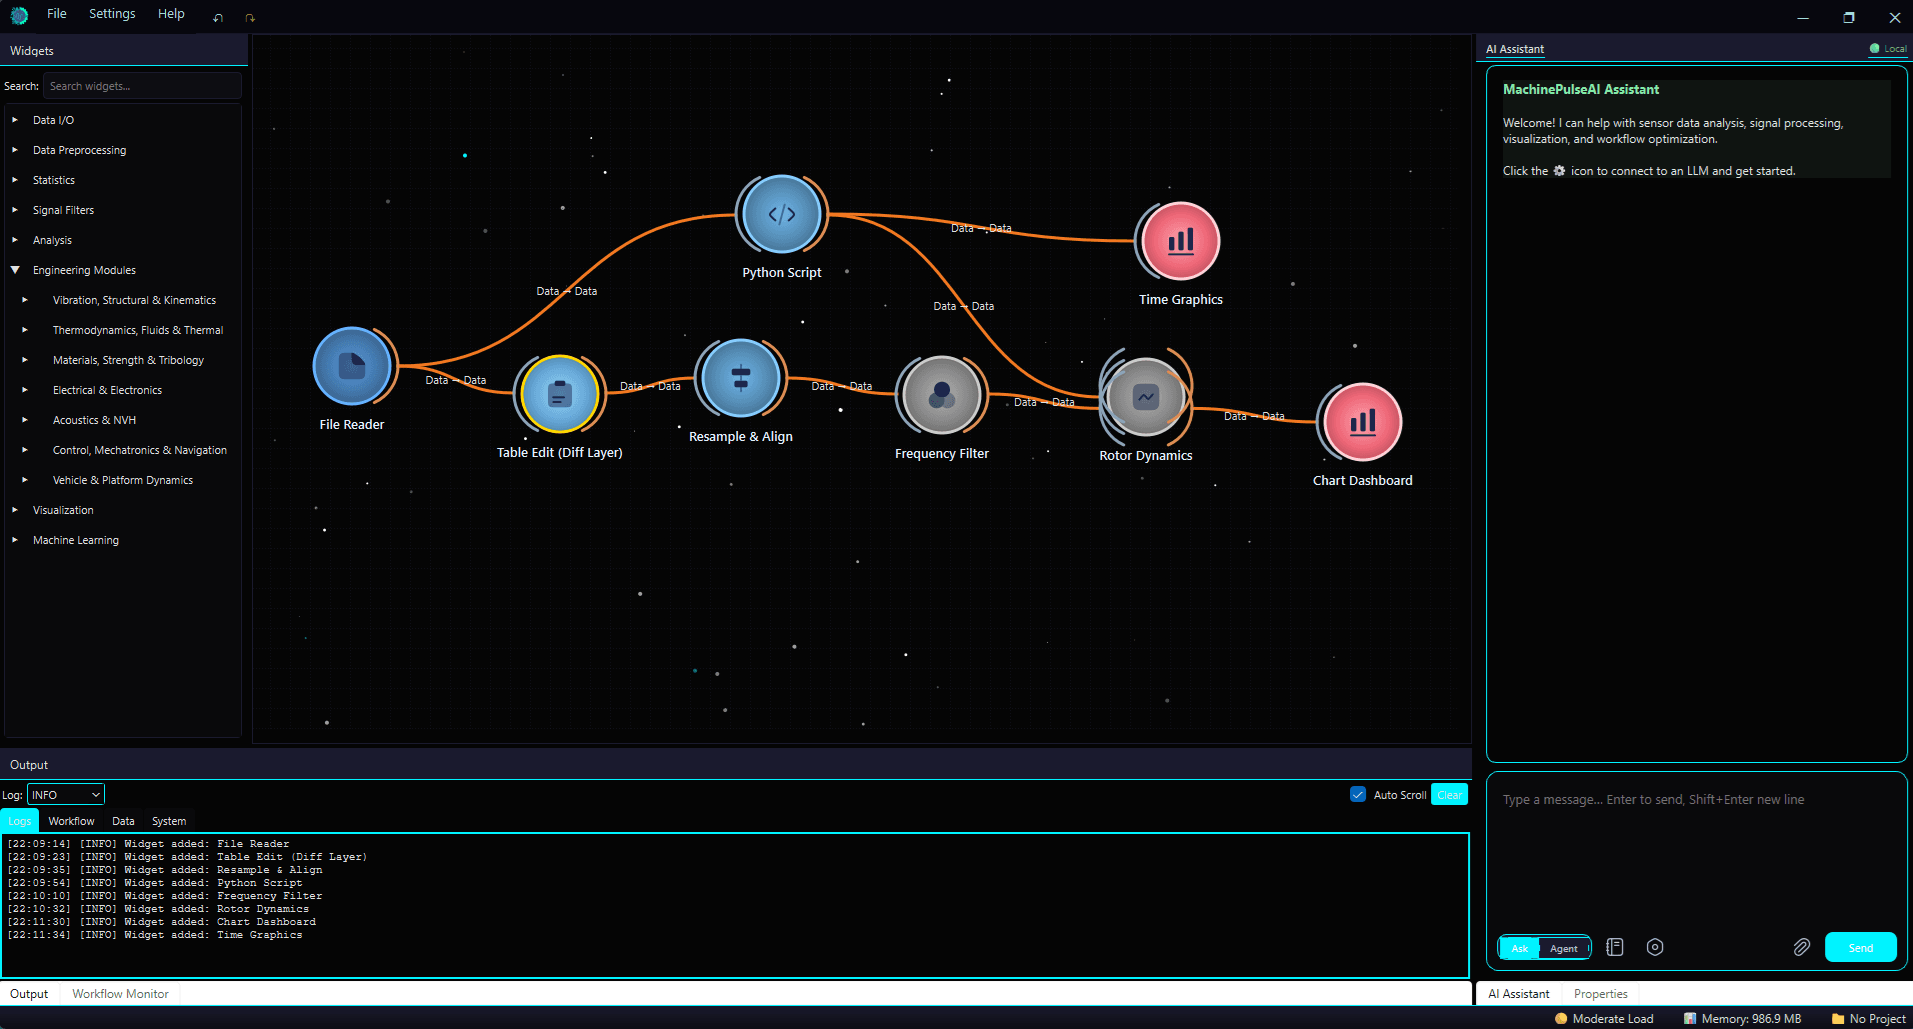Click the Search widgets input field

pyautogui.click(x=142, y=86)
